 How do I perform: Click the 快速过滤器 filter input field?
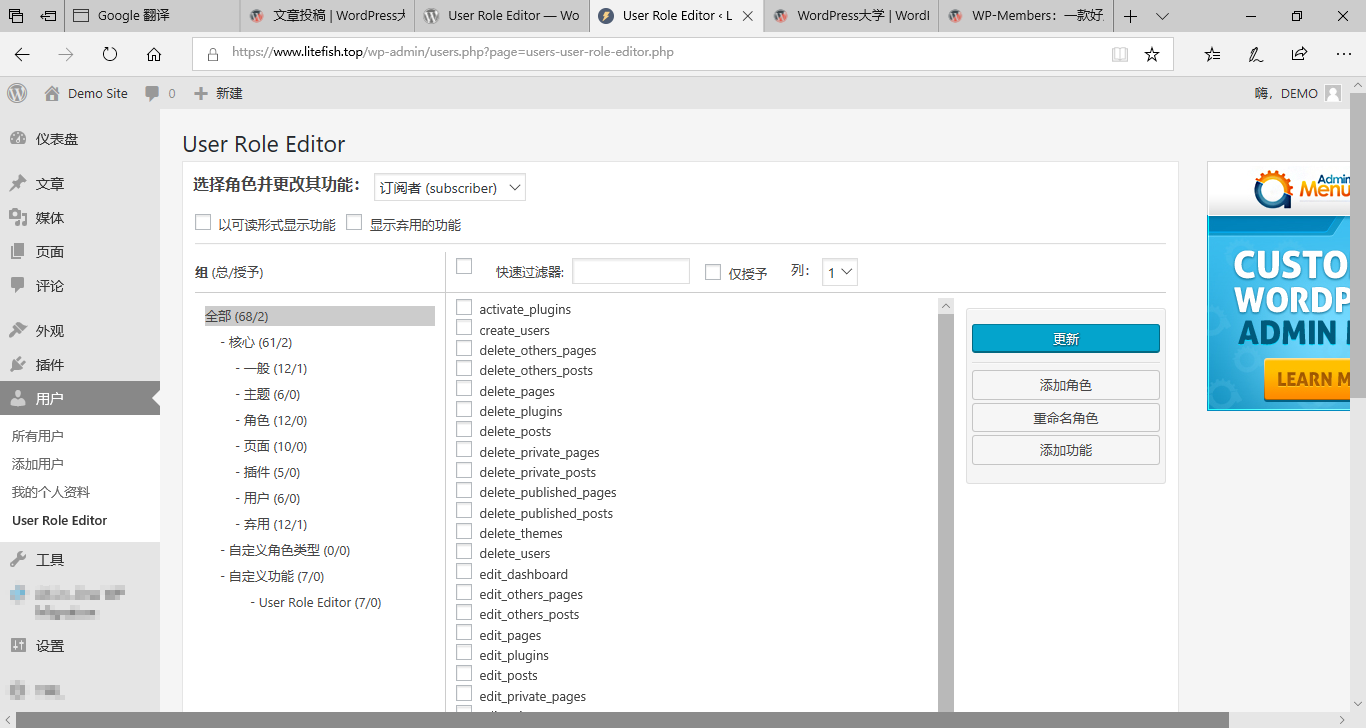(631, 272)
